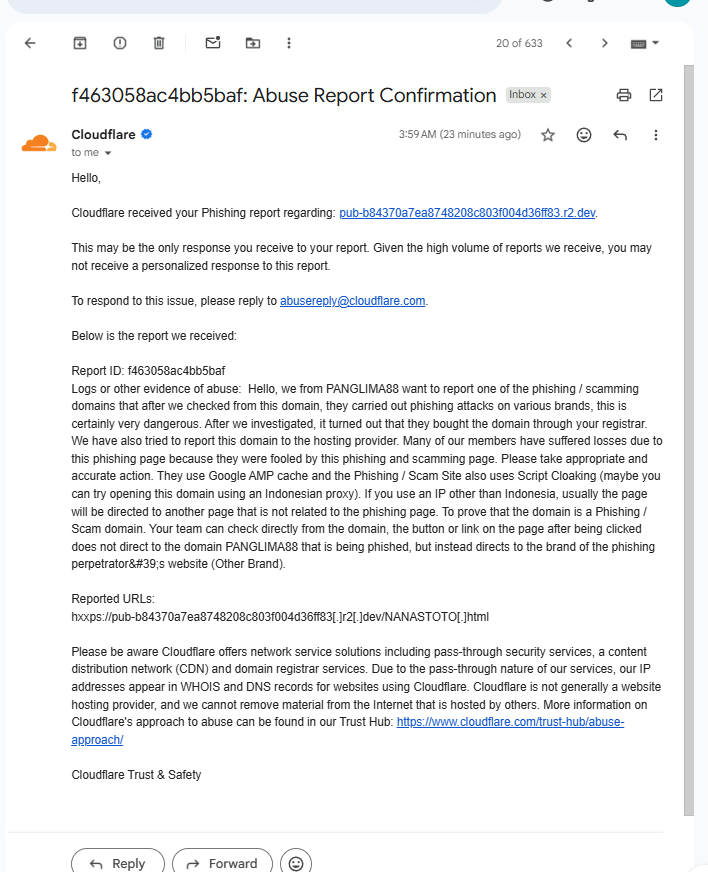Mark the email as unread

(213, 43)
